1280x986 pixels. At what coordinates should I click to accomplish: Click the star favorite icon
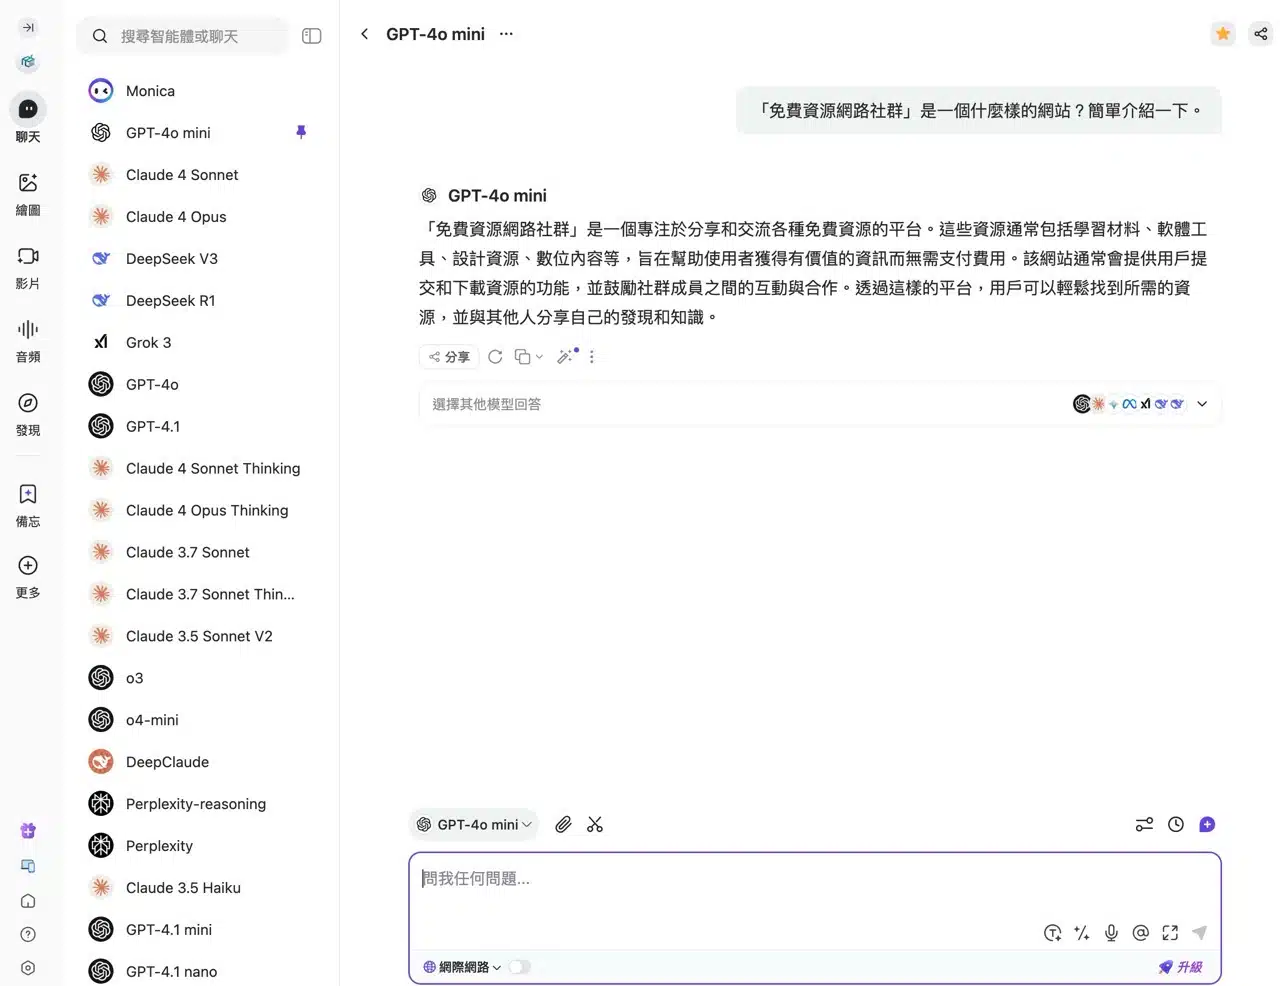click(1222, 34)
